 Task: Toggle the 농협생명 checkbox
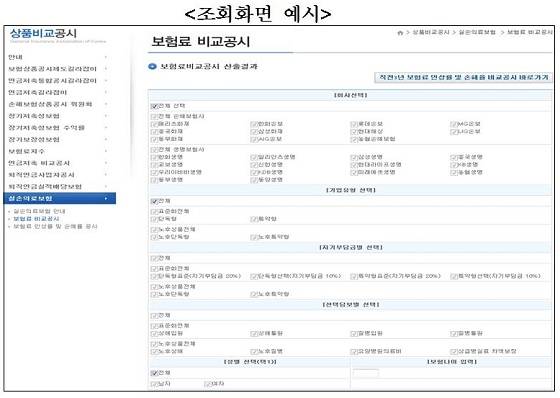pyautogui.click(x=454, y=173)
